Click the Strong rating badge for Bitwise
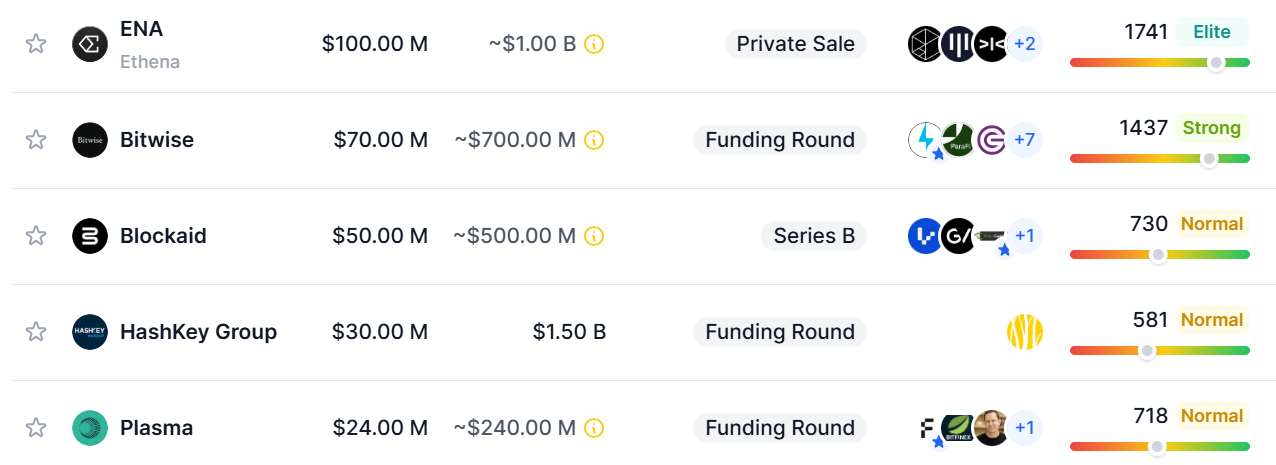This screenshot has width=1276, height=465. point(1212,128)
